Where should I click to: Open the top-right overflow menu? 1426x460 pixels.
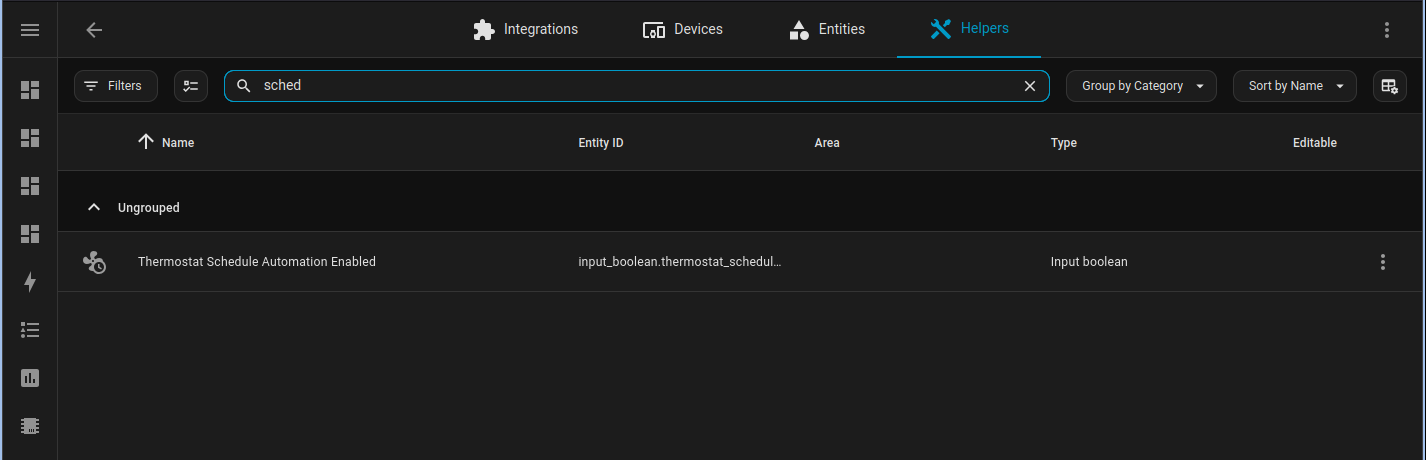(x=1387, y=30)
